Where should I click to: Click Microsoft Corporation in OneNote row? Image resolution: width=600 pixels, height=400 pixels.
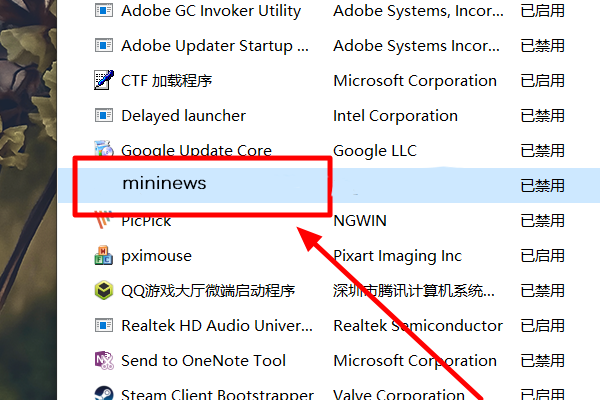pyautogui.click(x=415, y=361)
